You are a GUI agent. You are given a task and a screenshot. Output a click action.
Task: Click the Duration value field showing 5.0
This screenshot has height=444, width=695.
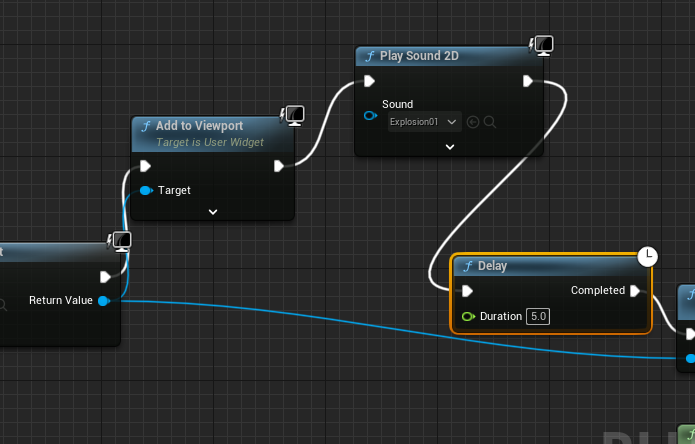(538, 316)
